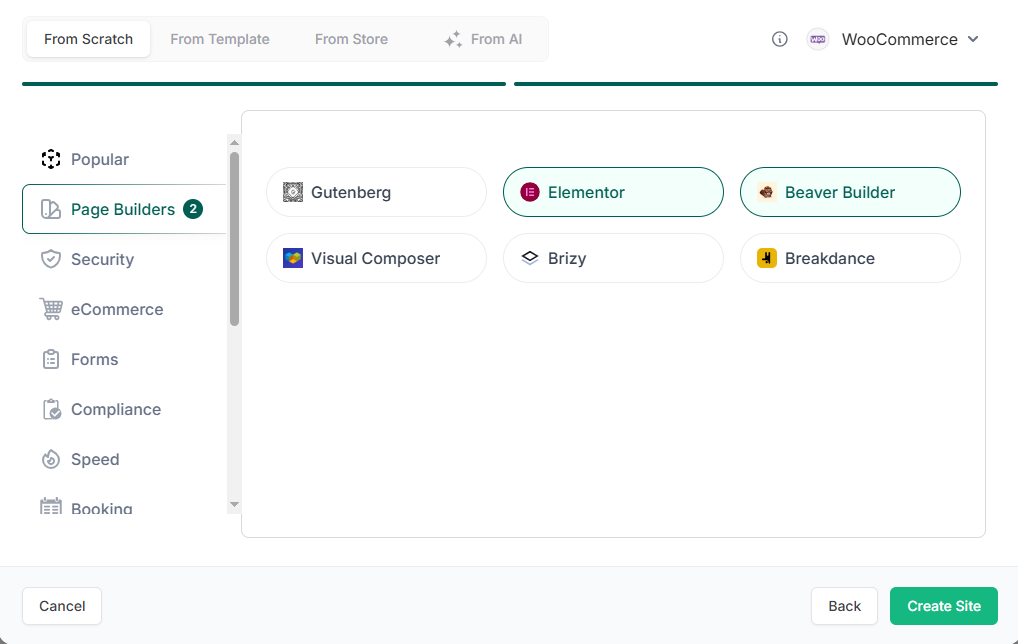Select the Visual Composer option
Viewport: 1018px width, 644px height.
(x=376, y=258)
